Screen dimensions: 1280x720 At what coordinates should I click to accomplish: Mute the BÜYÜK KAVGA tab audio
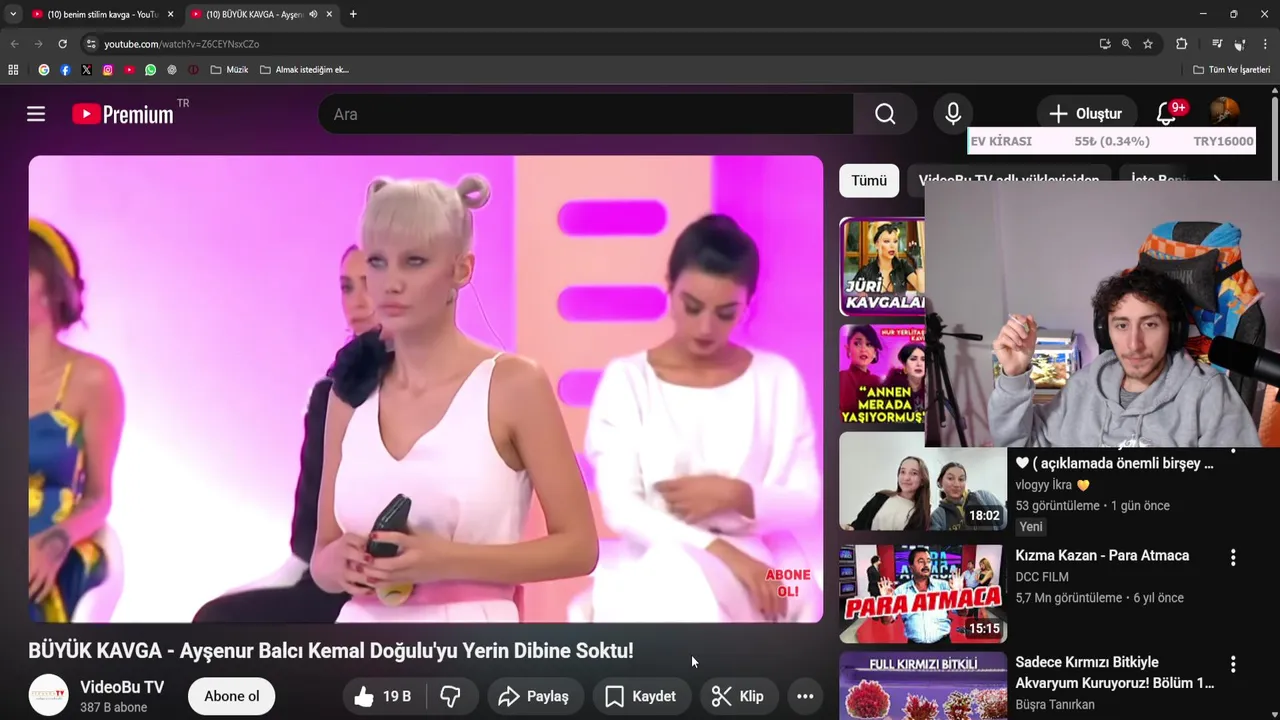(x=313, y=14)
